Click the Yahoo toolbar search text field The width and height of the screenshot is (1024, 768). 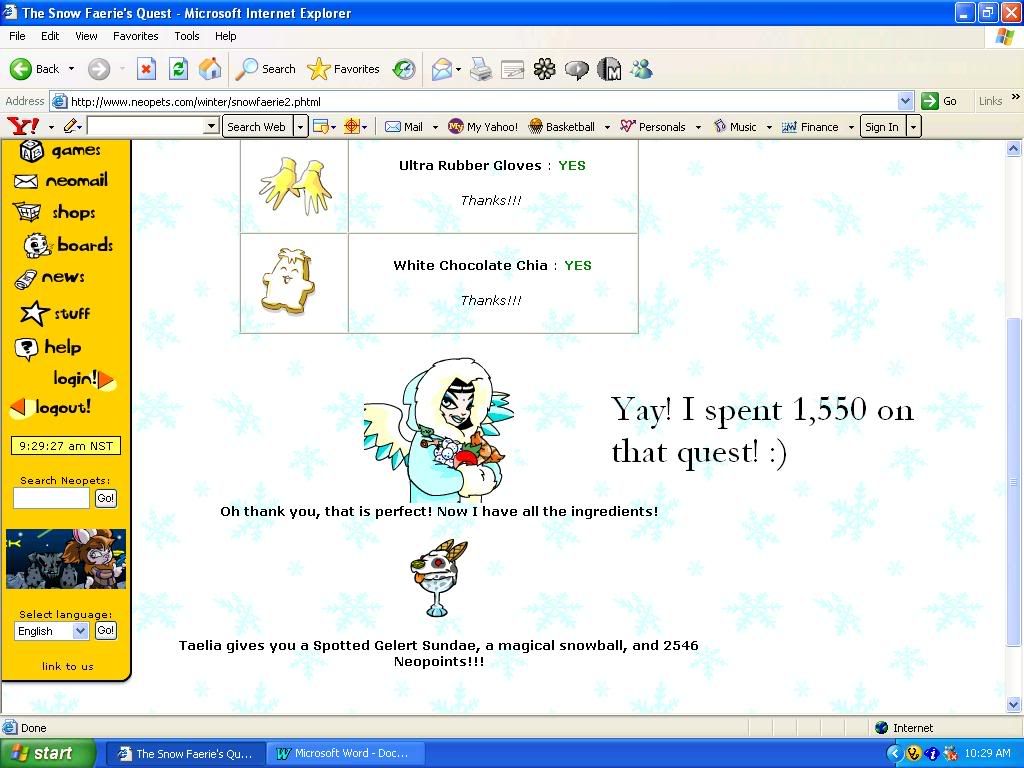[146, 126]
